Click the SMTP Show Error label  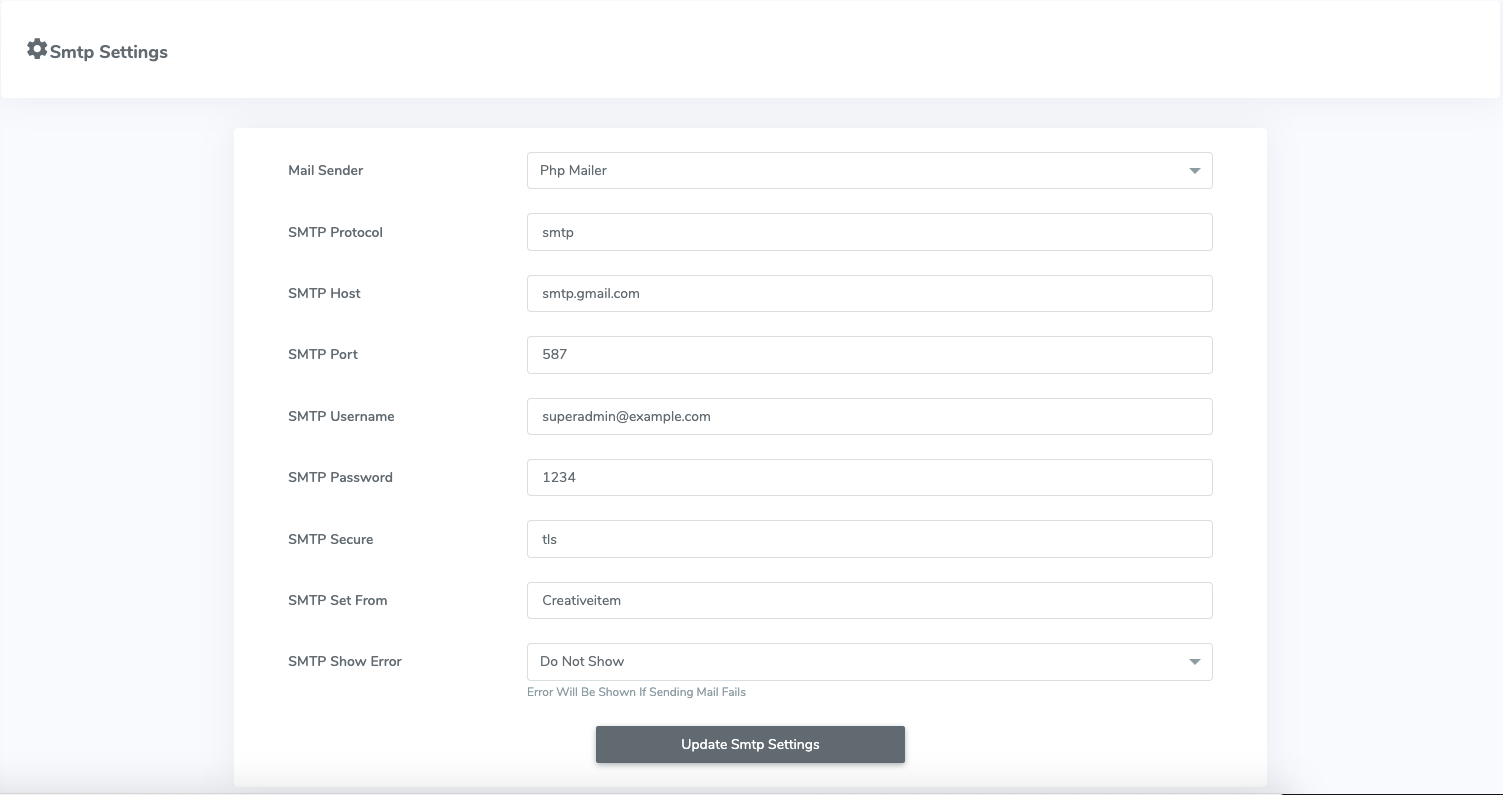344,662
